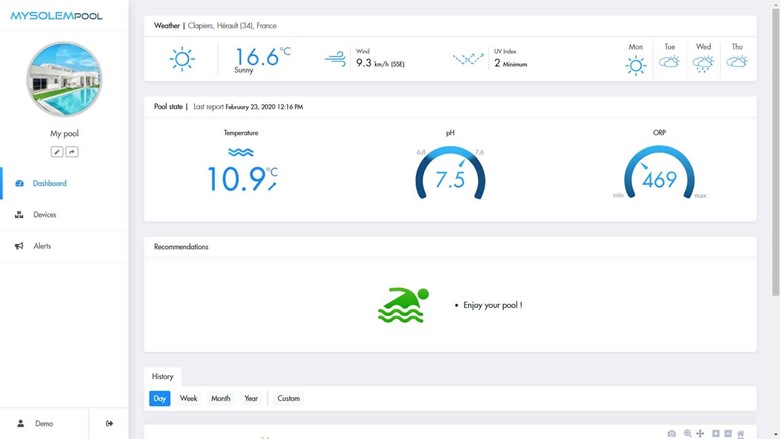The width and height of the screenshot is (780, 439).
Task: Click the chart zoom-in plus icon
Action: click(716, 434)
